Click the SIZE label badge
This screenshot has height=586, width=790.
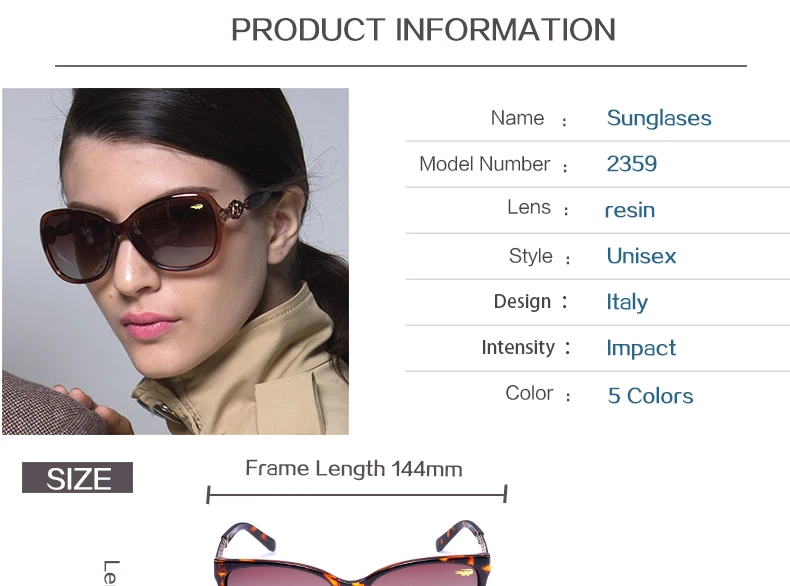[x=78, y=478]
